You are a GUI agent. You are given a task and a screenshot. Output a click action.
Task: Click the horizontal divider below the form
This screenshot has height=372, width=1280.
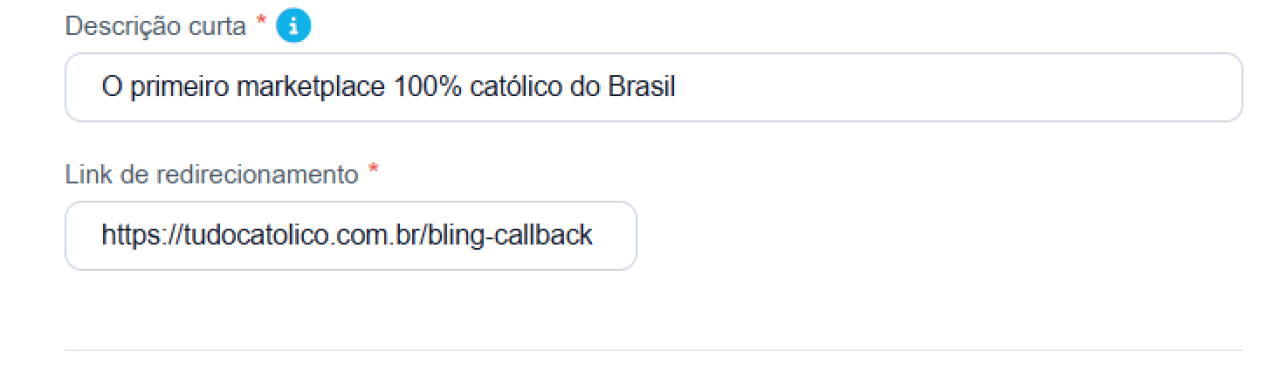tap(653, 350)
